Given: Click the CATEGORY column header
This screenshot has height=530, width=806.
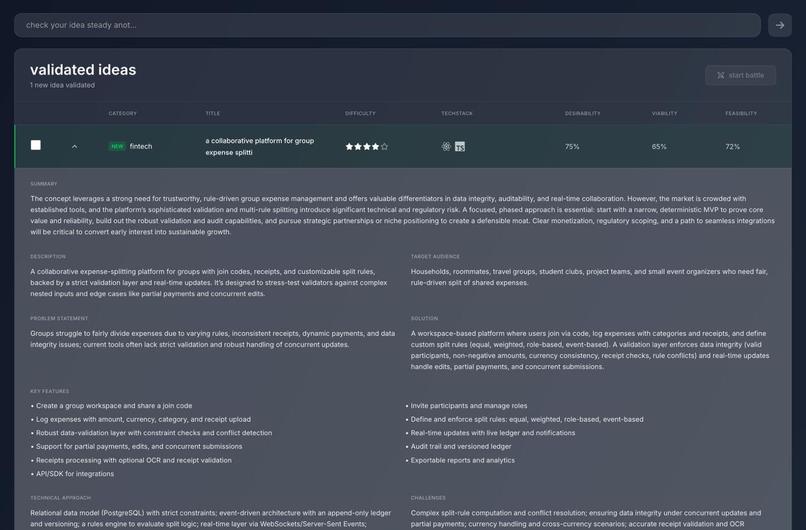Looking at the screenshot, I should pyautogui.click(x=122, y=114).
